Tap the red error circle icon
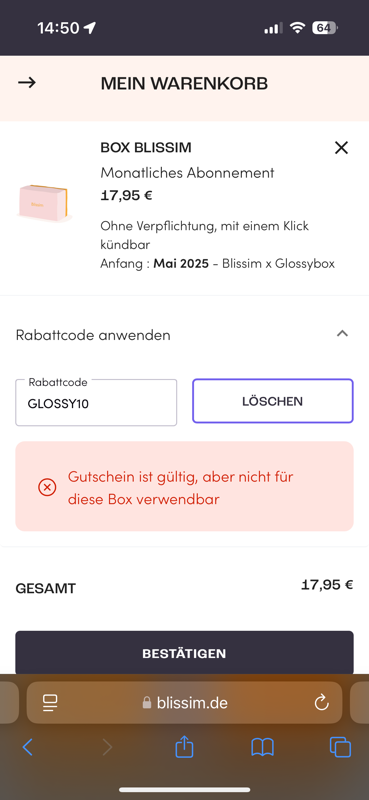 point(47,488)
